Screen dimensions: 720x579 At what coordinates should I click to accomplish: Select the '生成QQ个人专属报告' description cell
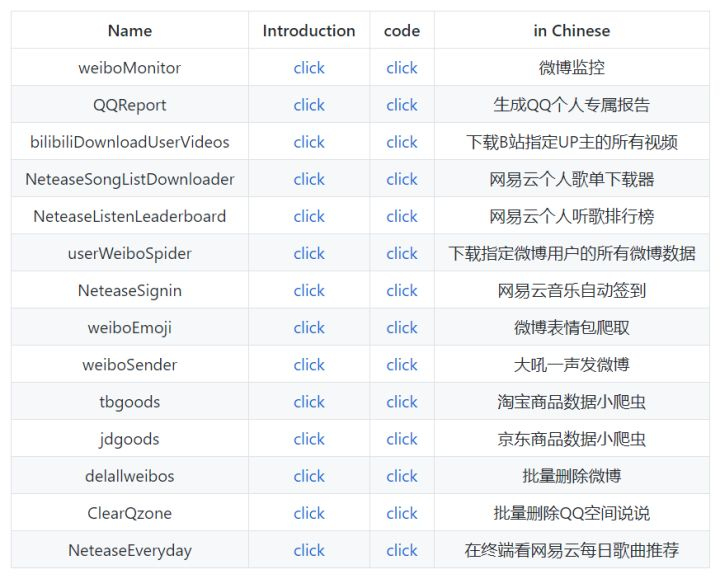[x=572, y=105]
